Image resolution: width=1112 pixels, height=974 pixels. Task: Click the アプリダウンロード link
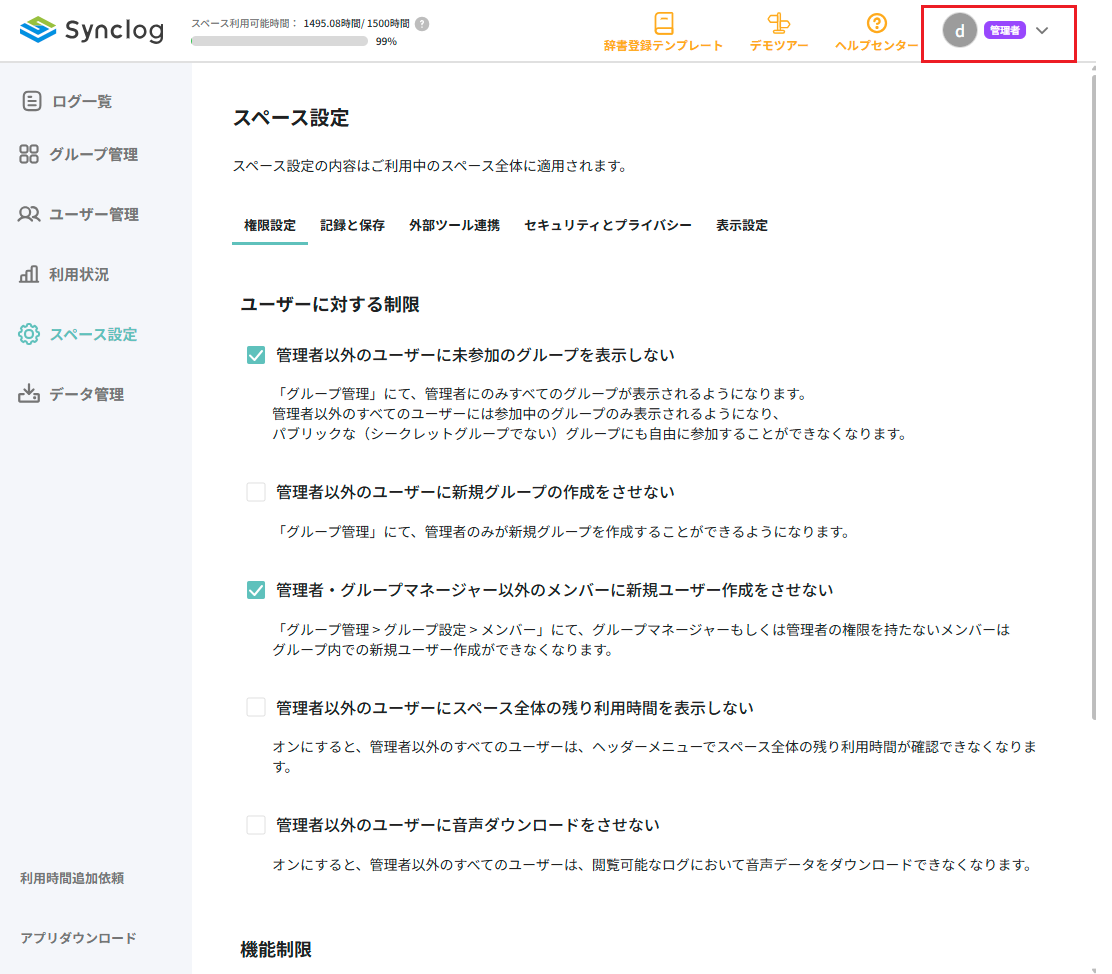click(78, 938)
